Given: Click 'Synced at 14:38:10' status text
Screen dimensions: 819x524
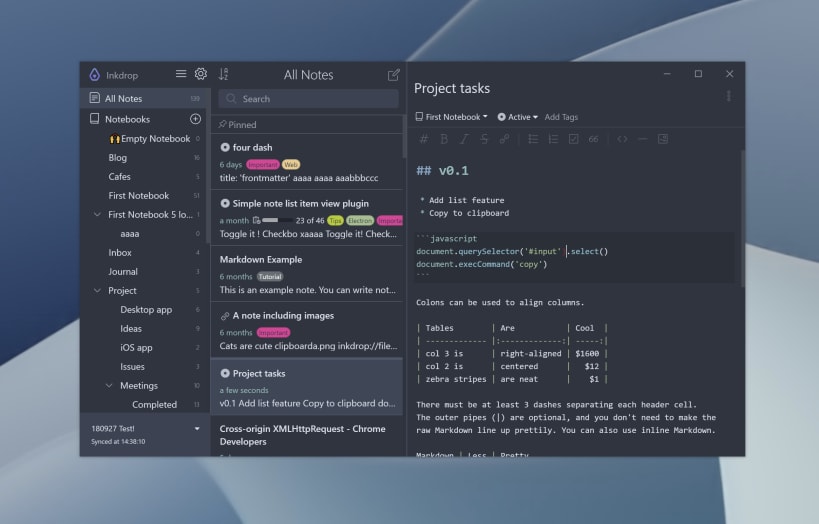Looking at the screenshot, I should click(118, 441).
